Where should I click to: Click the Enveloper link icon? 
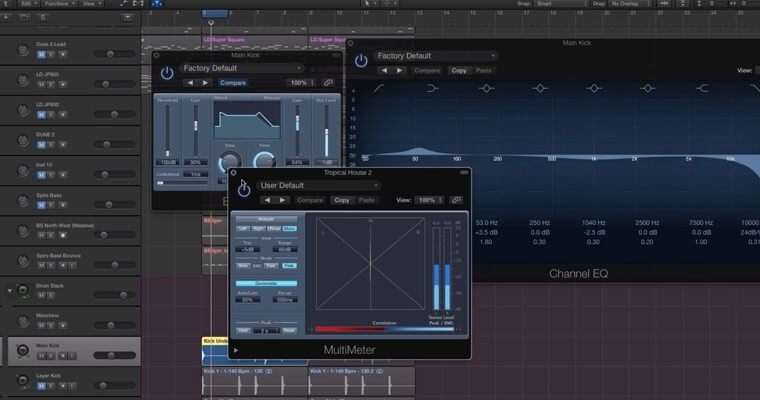tap(328, 83)
